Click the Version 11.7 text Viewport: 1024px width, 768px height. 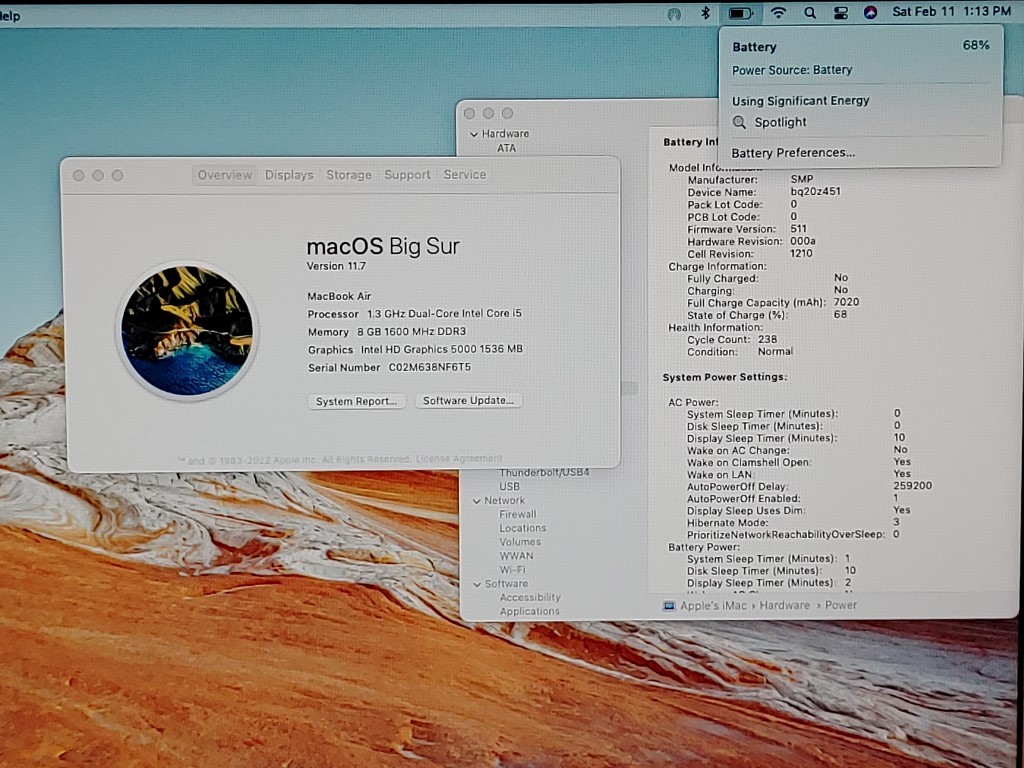coord(336,266)
